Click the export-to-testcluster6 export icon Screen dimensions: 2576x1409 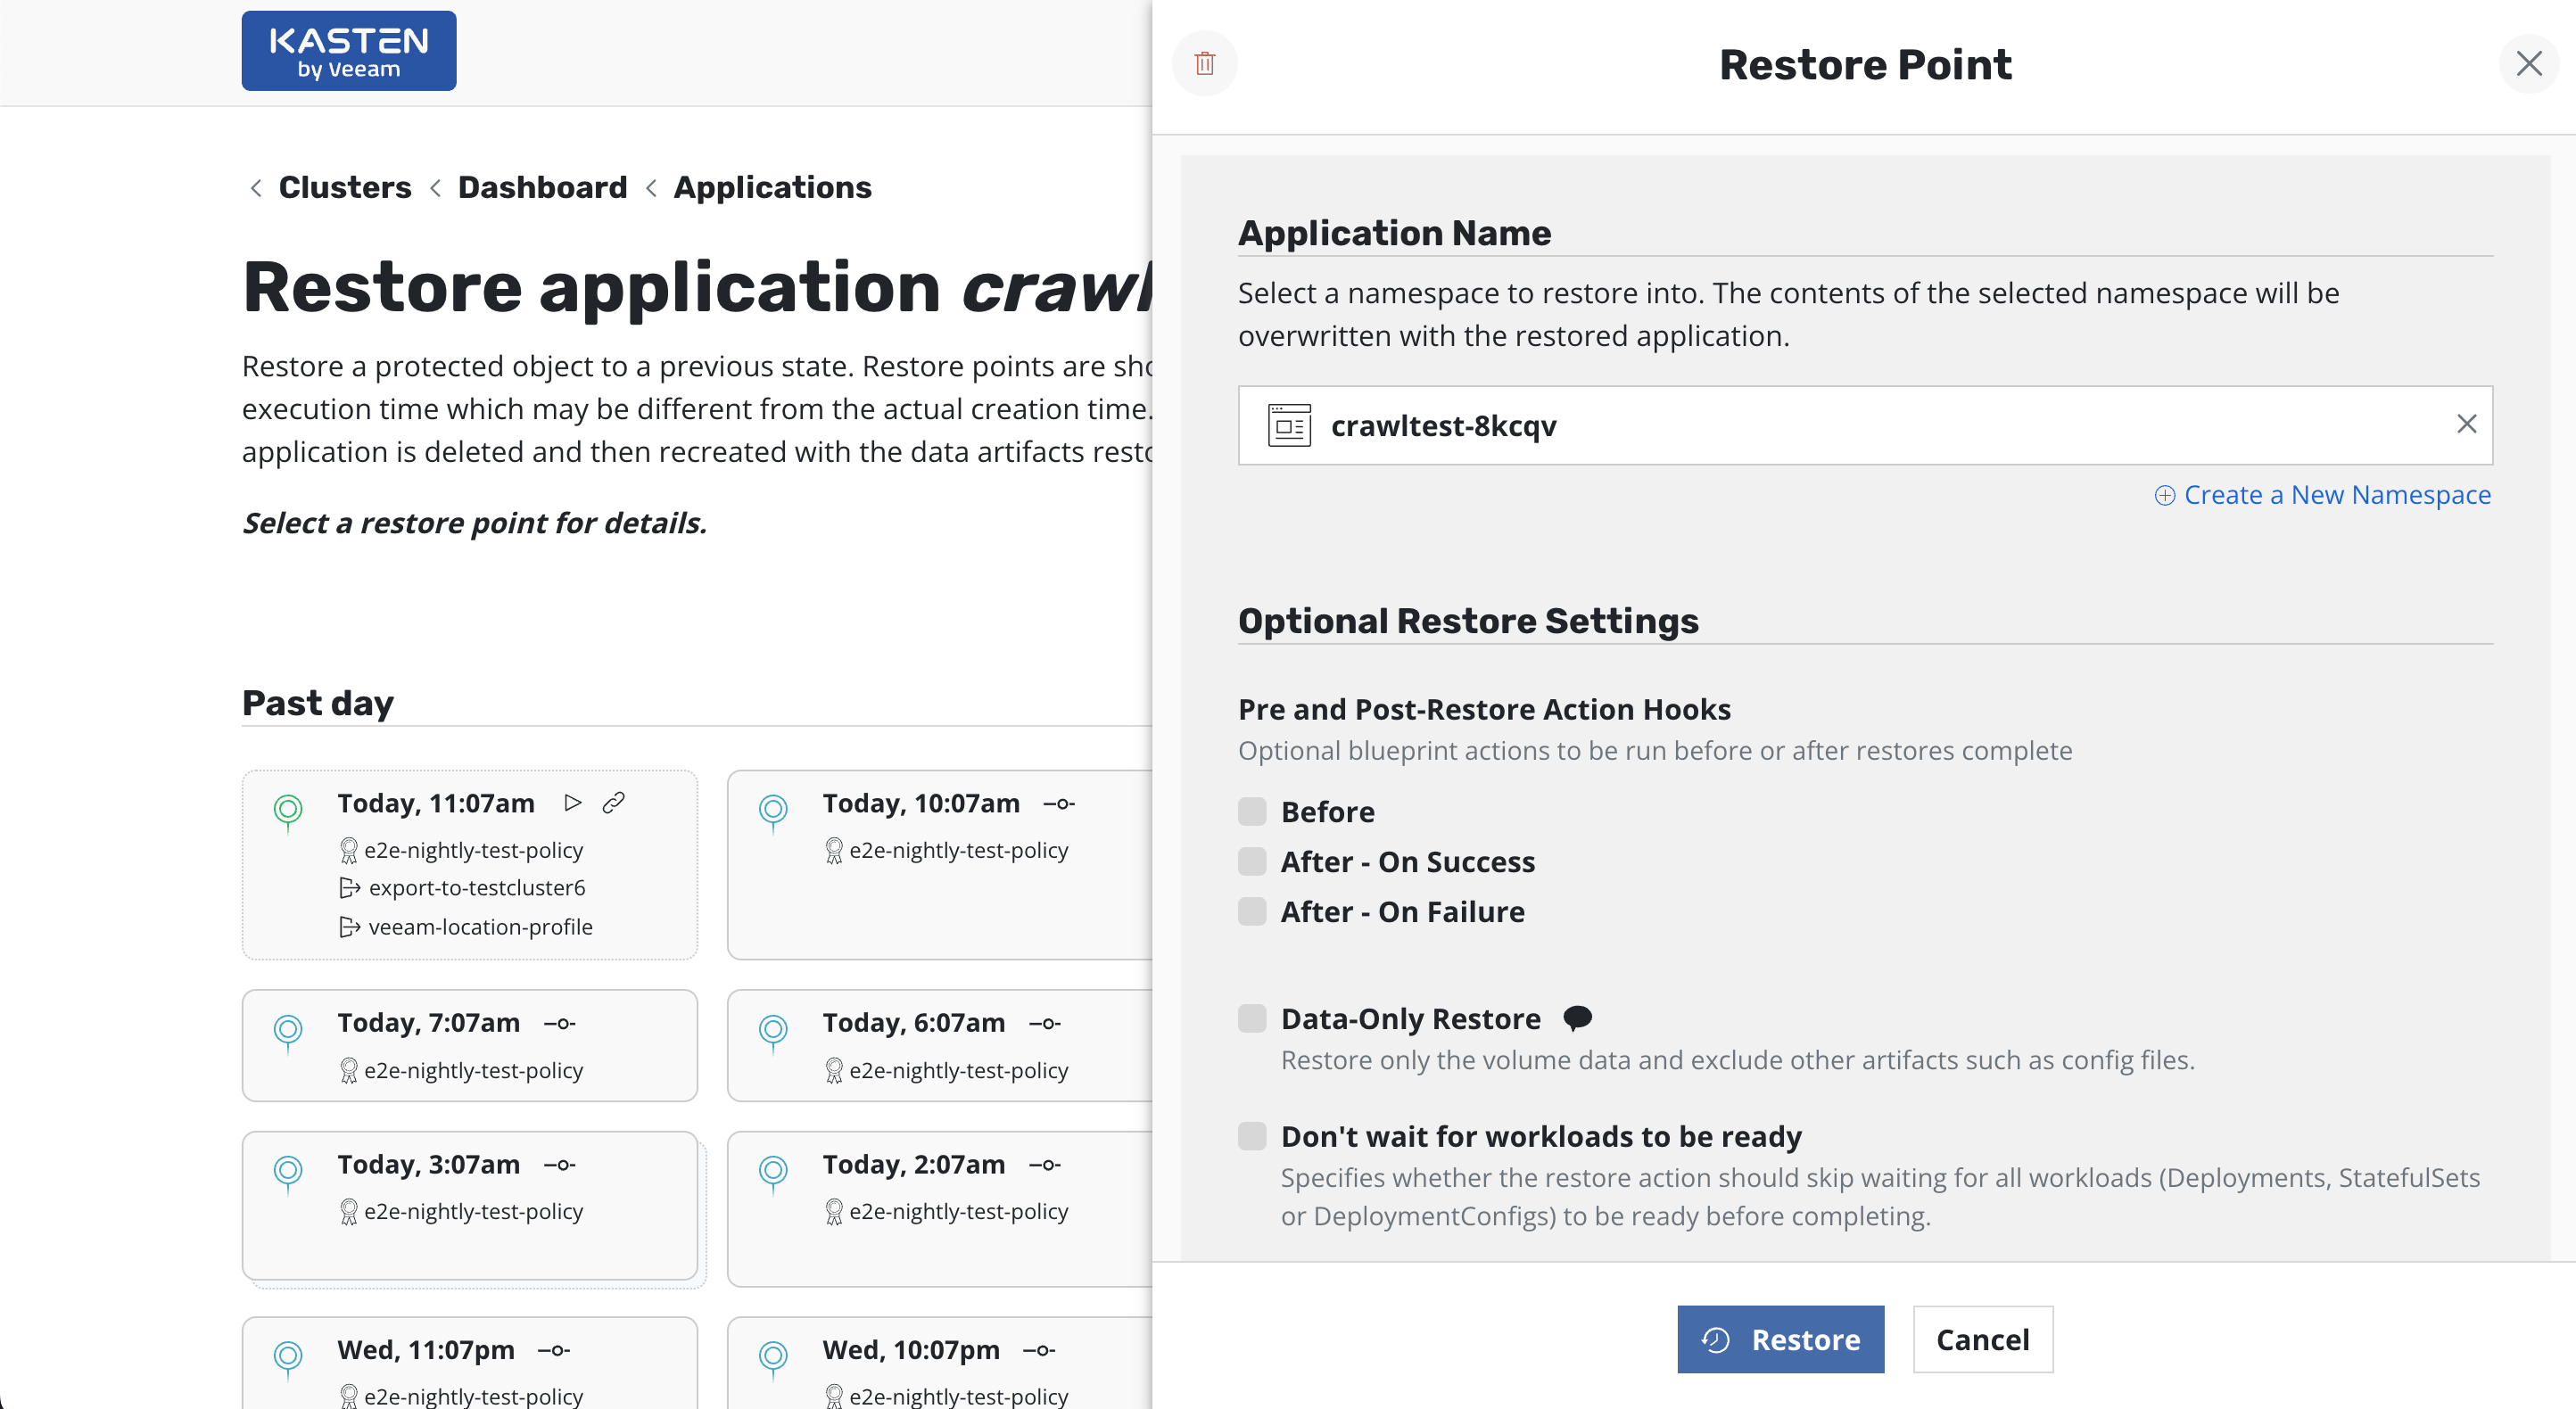tap(350, 887)
